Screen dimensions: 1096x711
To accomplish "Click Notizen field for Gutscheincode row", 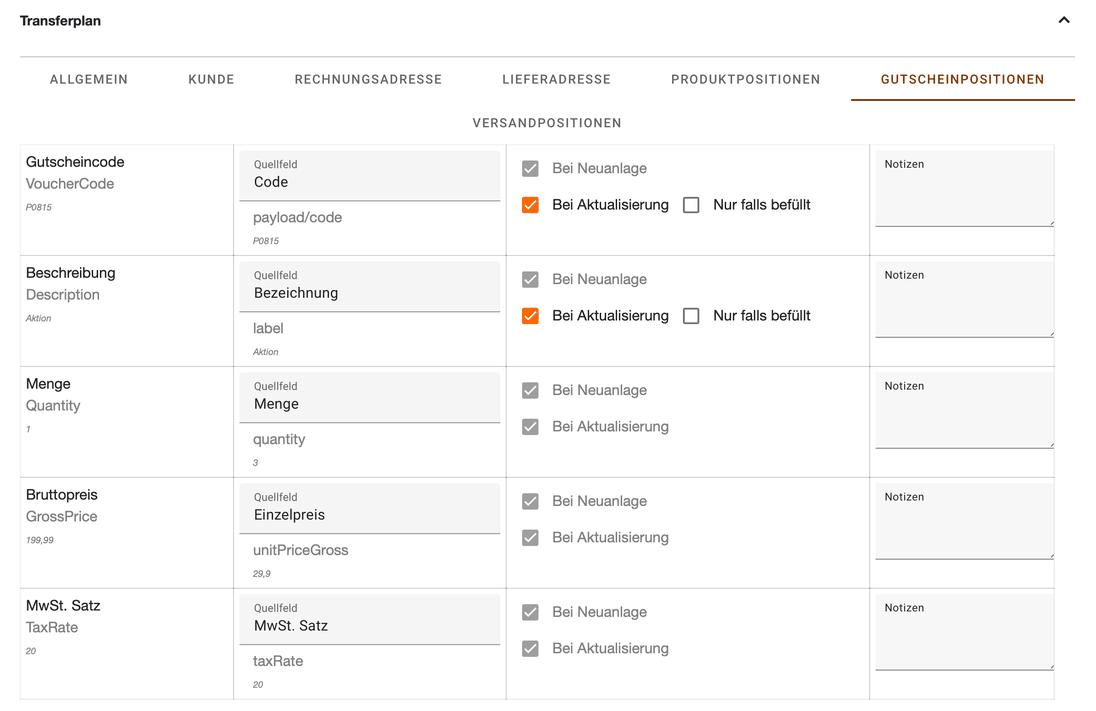I will coord(965,189).
